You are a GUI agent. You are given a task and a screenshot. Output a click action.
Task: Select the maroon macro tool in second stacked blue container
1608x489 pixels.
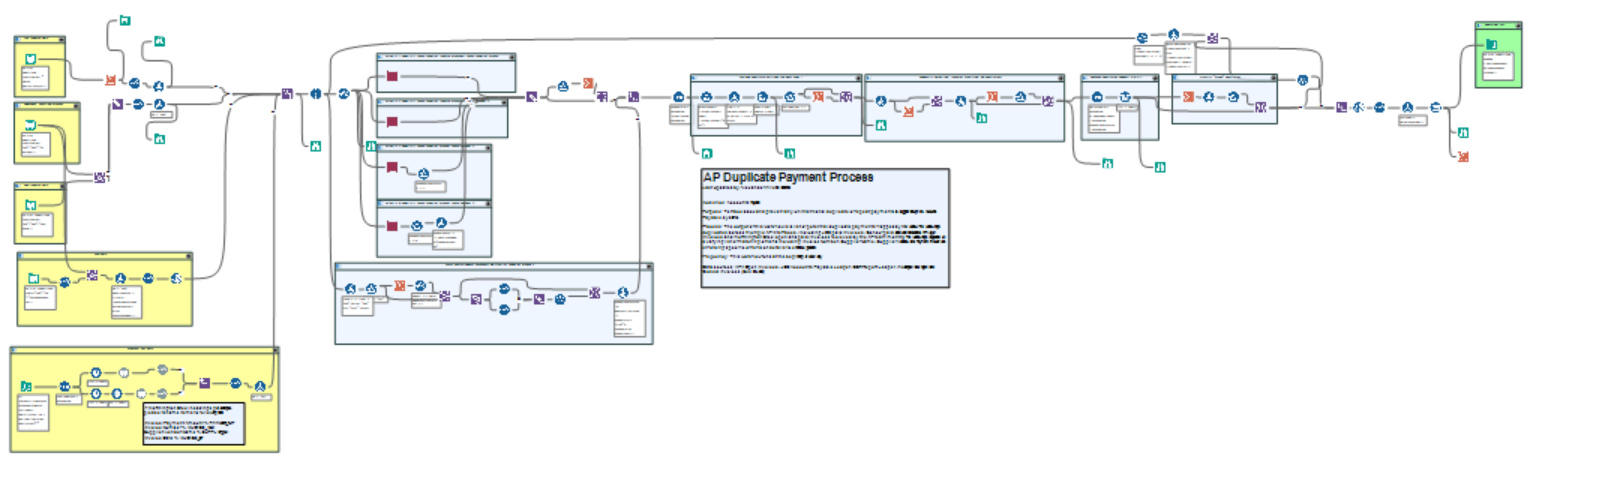pos(392,122)
